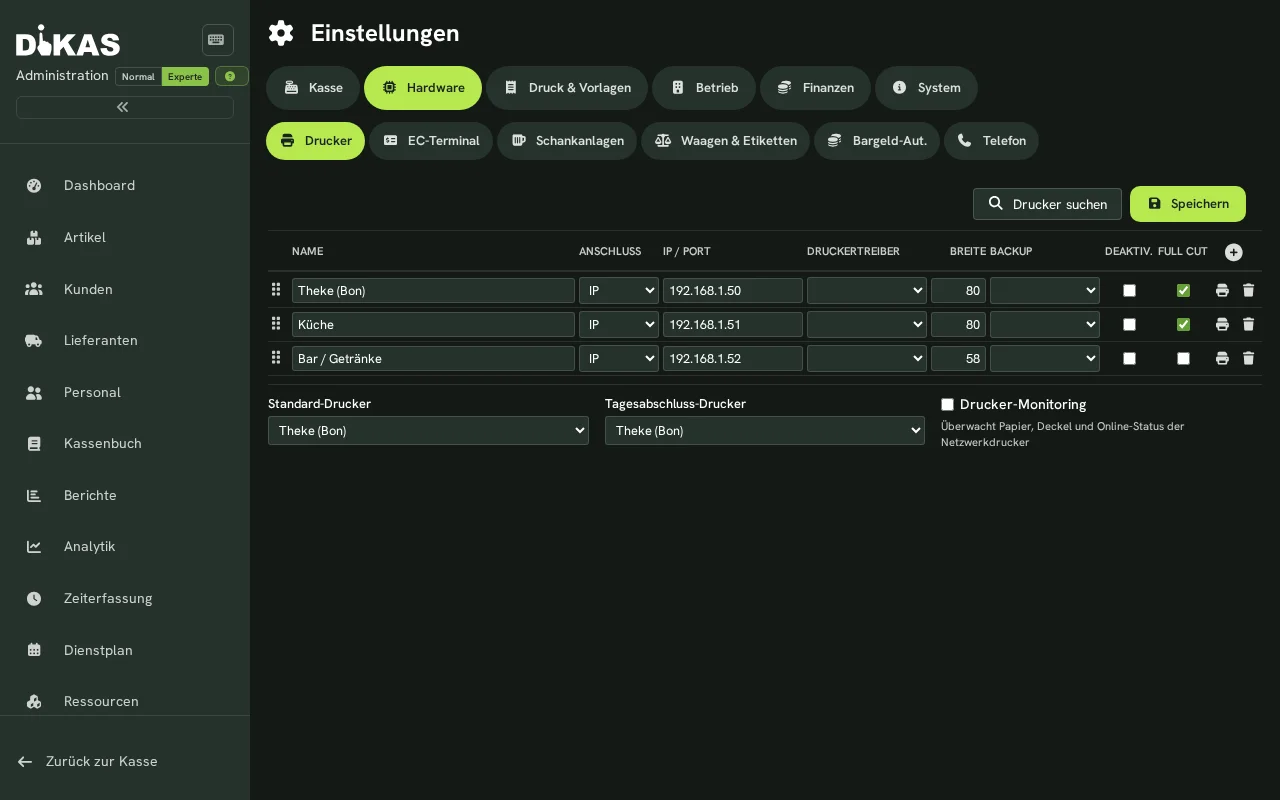Viewport: 1280px width, 800px height.
Task: Switch to Normal mode
Action: [138, 77]
